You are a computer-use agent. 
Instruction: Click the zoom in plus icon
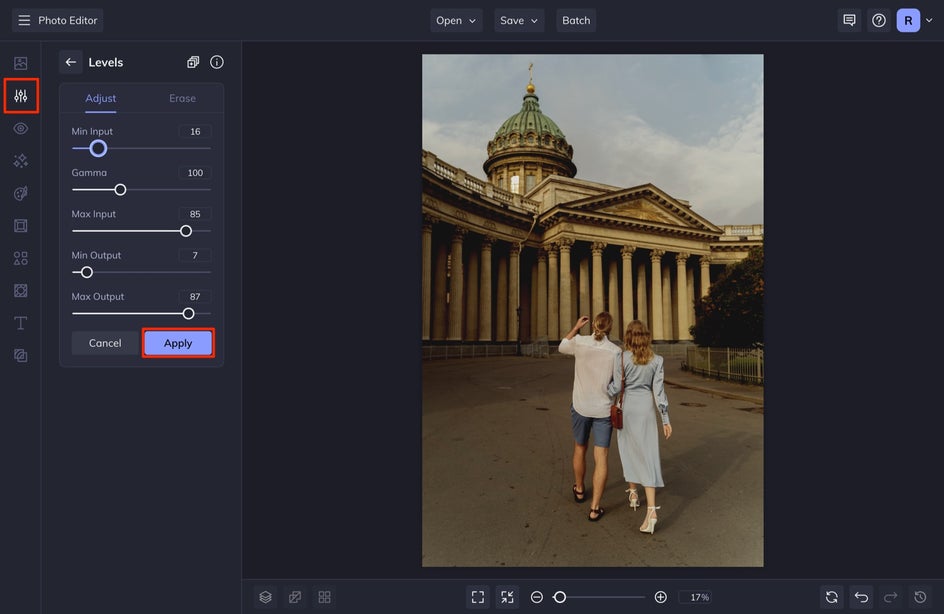pyautogui.click(x=660, y=597)
